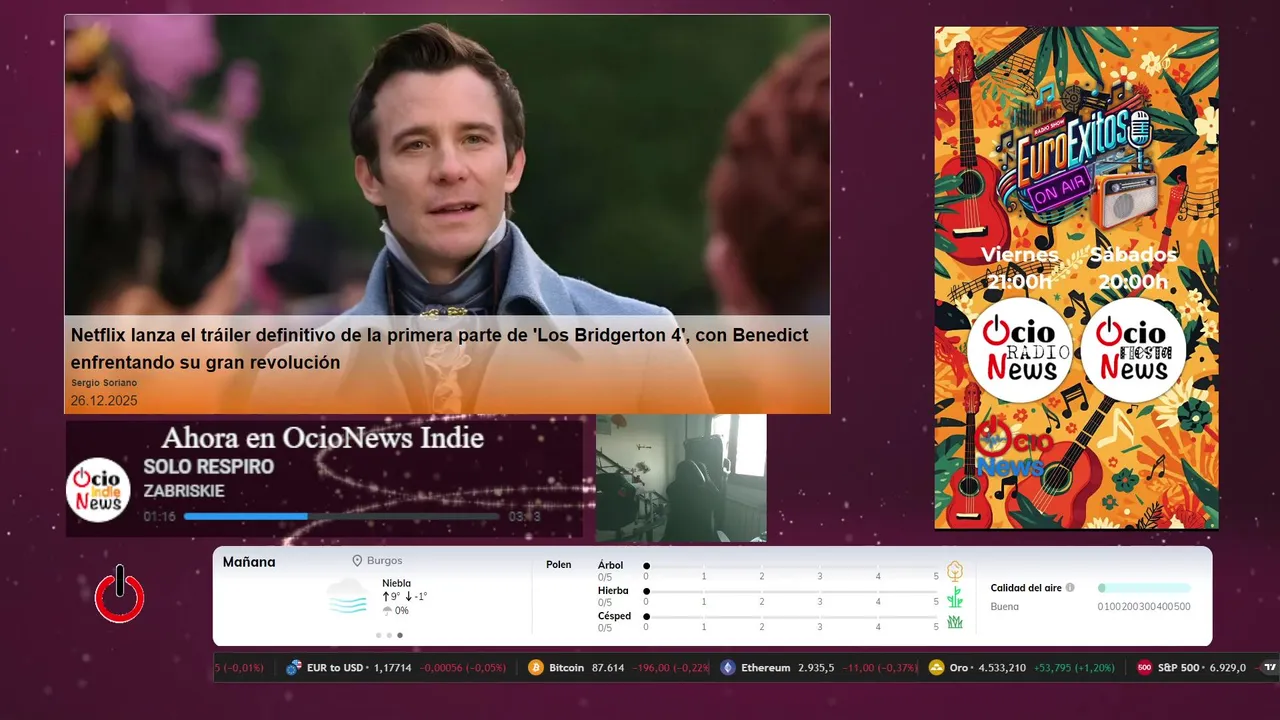Click the Bitcoin ticker label
The width and height of the screenshot is (1280, 720).
click(x=566, y=668)
